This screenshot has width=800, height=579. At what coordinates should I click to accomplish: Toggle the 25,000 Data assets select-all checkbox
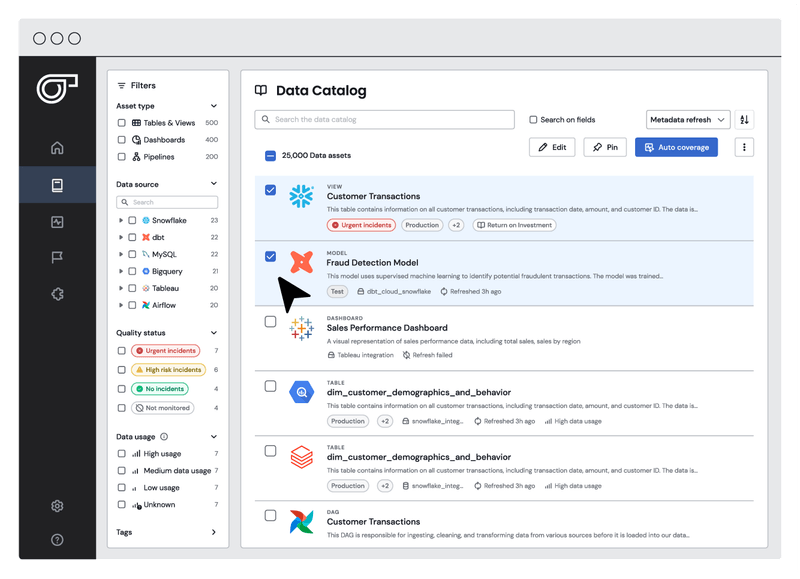click(270, 156)
